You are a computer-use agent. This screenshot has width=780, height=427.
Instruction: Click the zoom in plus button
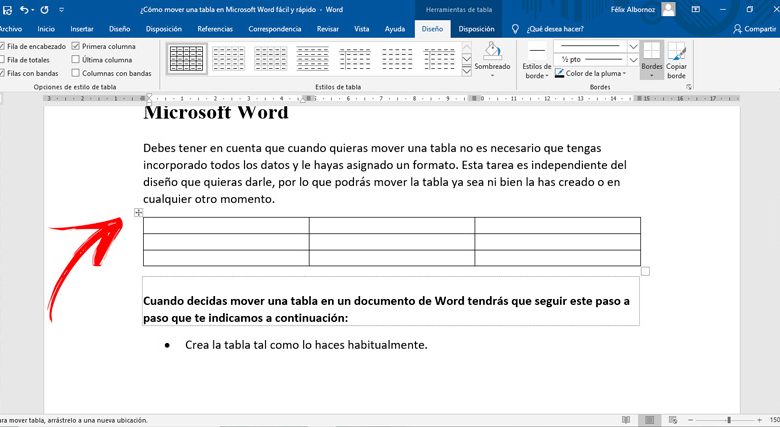click(x=760, y=420)
